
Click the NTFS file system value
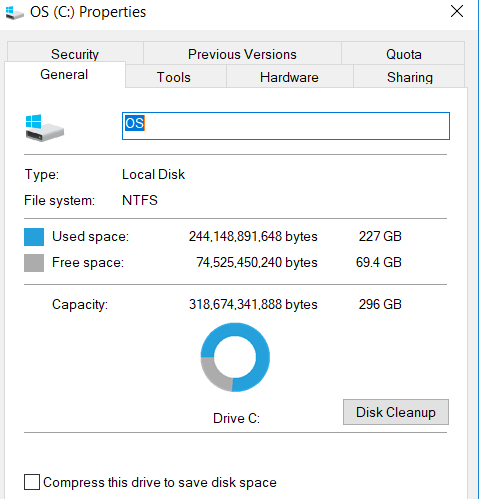point(140,200)
